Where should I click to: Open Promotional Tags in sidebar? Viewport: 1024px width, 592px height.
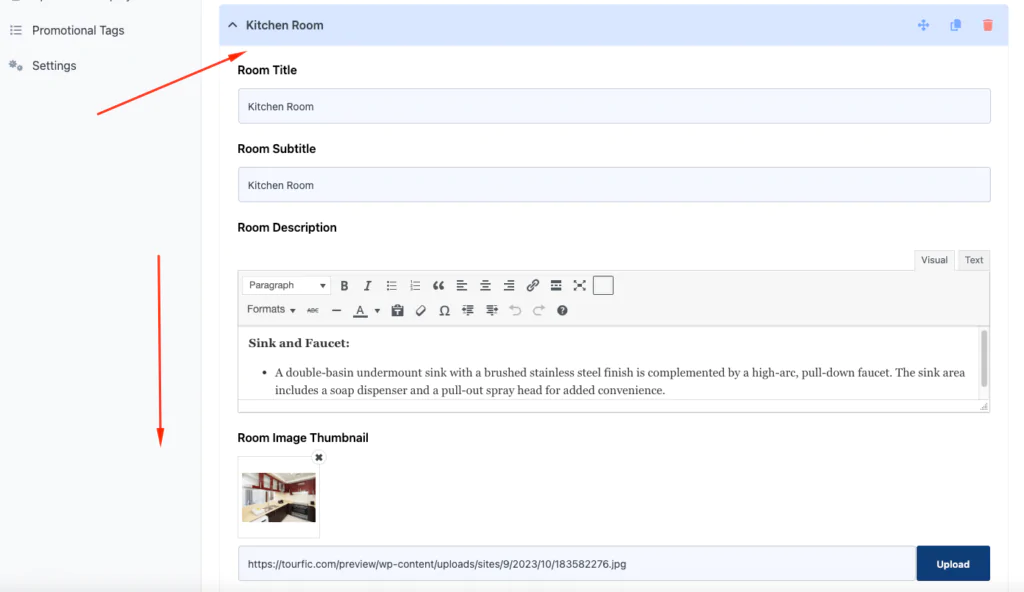pyautogui.click(x=78, y=30)
